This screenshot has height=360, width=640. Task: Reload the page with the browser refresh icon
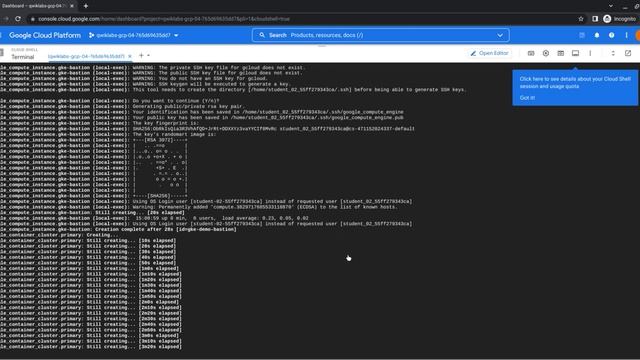pos(18,19)
